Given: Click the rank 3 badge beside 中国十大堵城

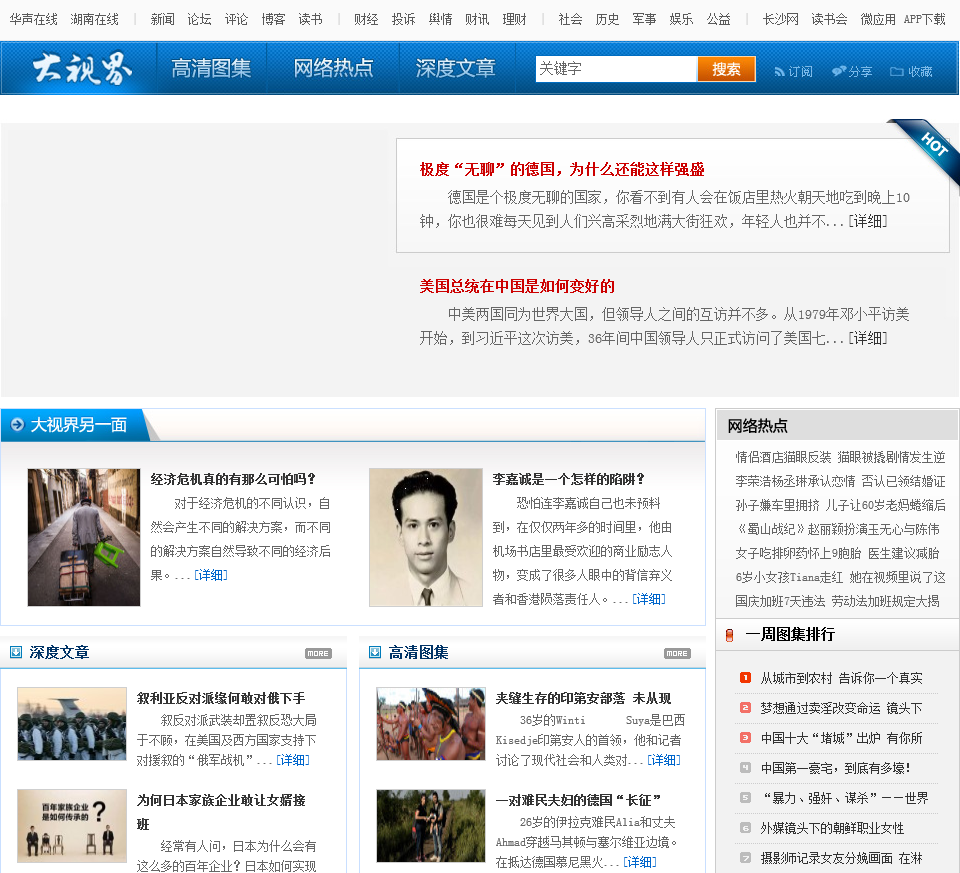Looking at the screenshot, I should pyautogui.click(x=745, y=738).
